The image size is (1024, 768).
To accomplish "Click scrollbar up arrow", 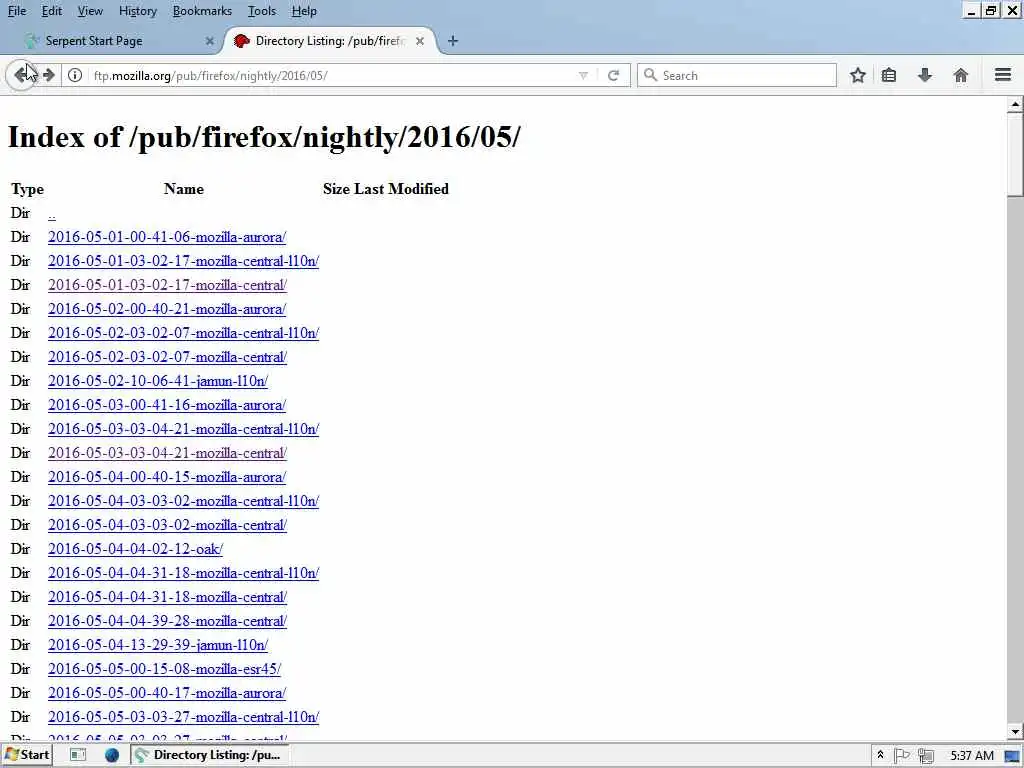I will (x=1015, y=104).
